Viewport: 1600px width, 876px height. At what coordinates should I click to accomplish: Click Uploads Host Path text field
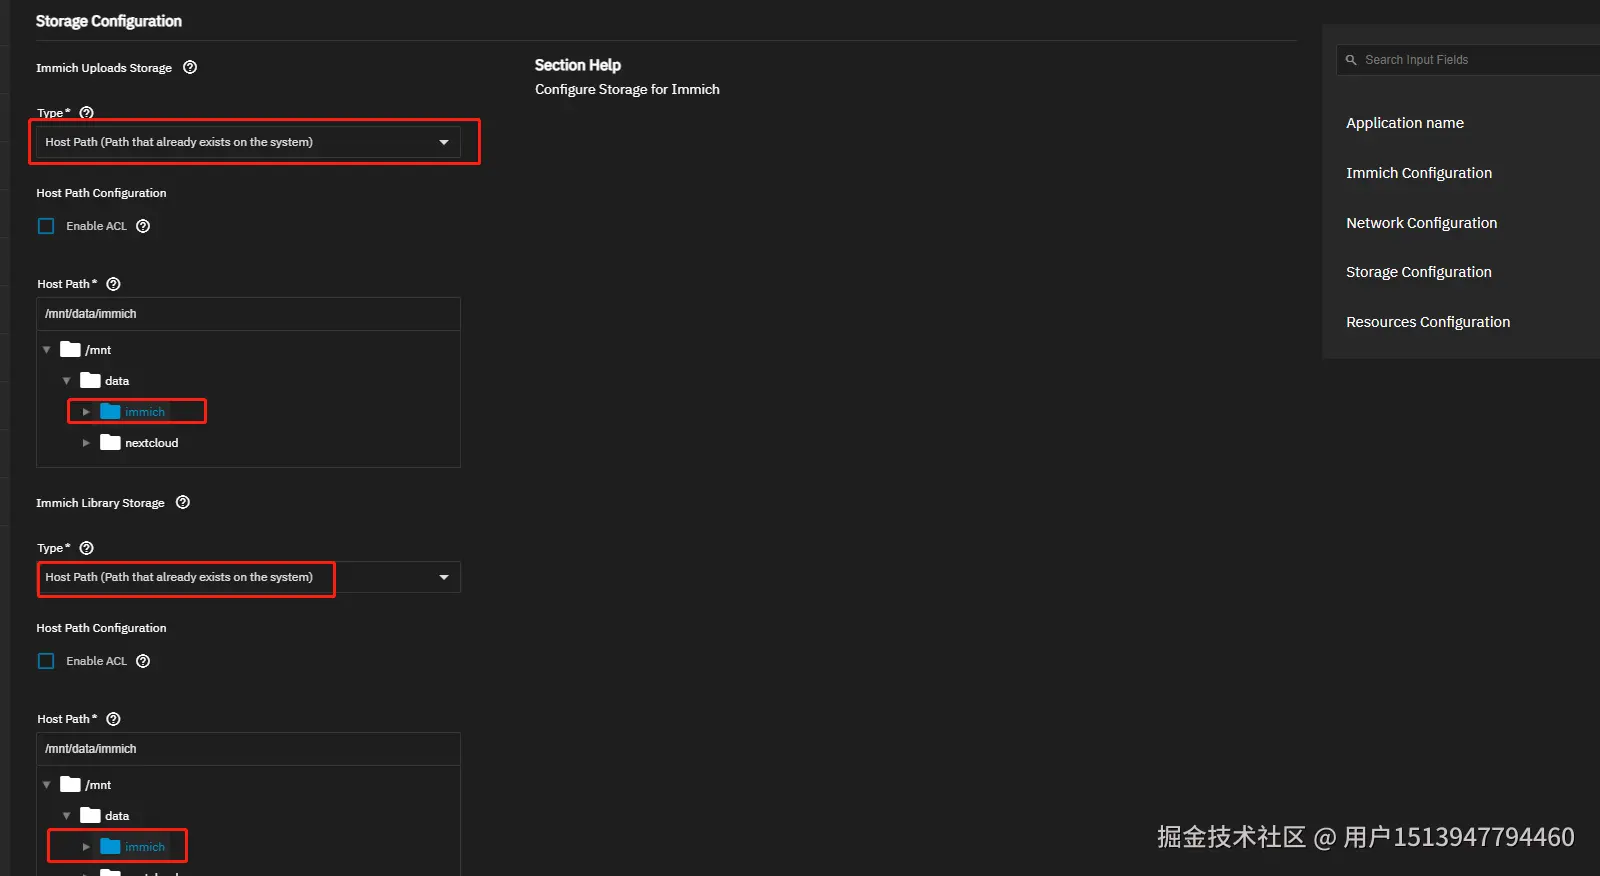(x=248, y=314)
